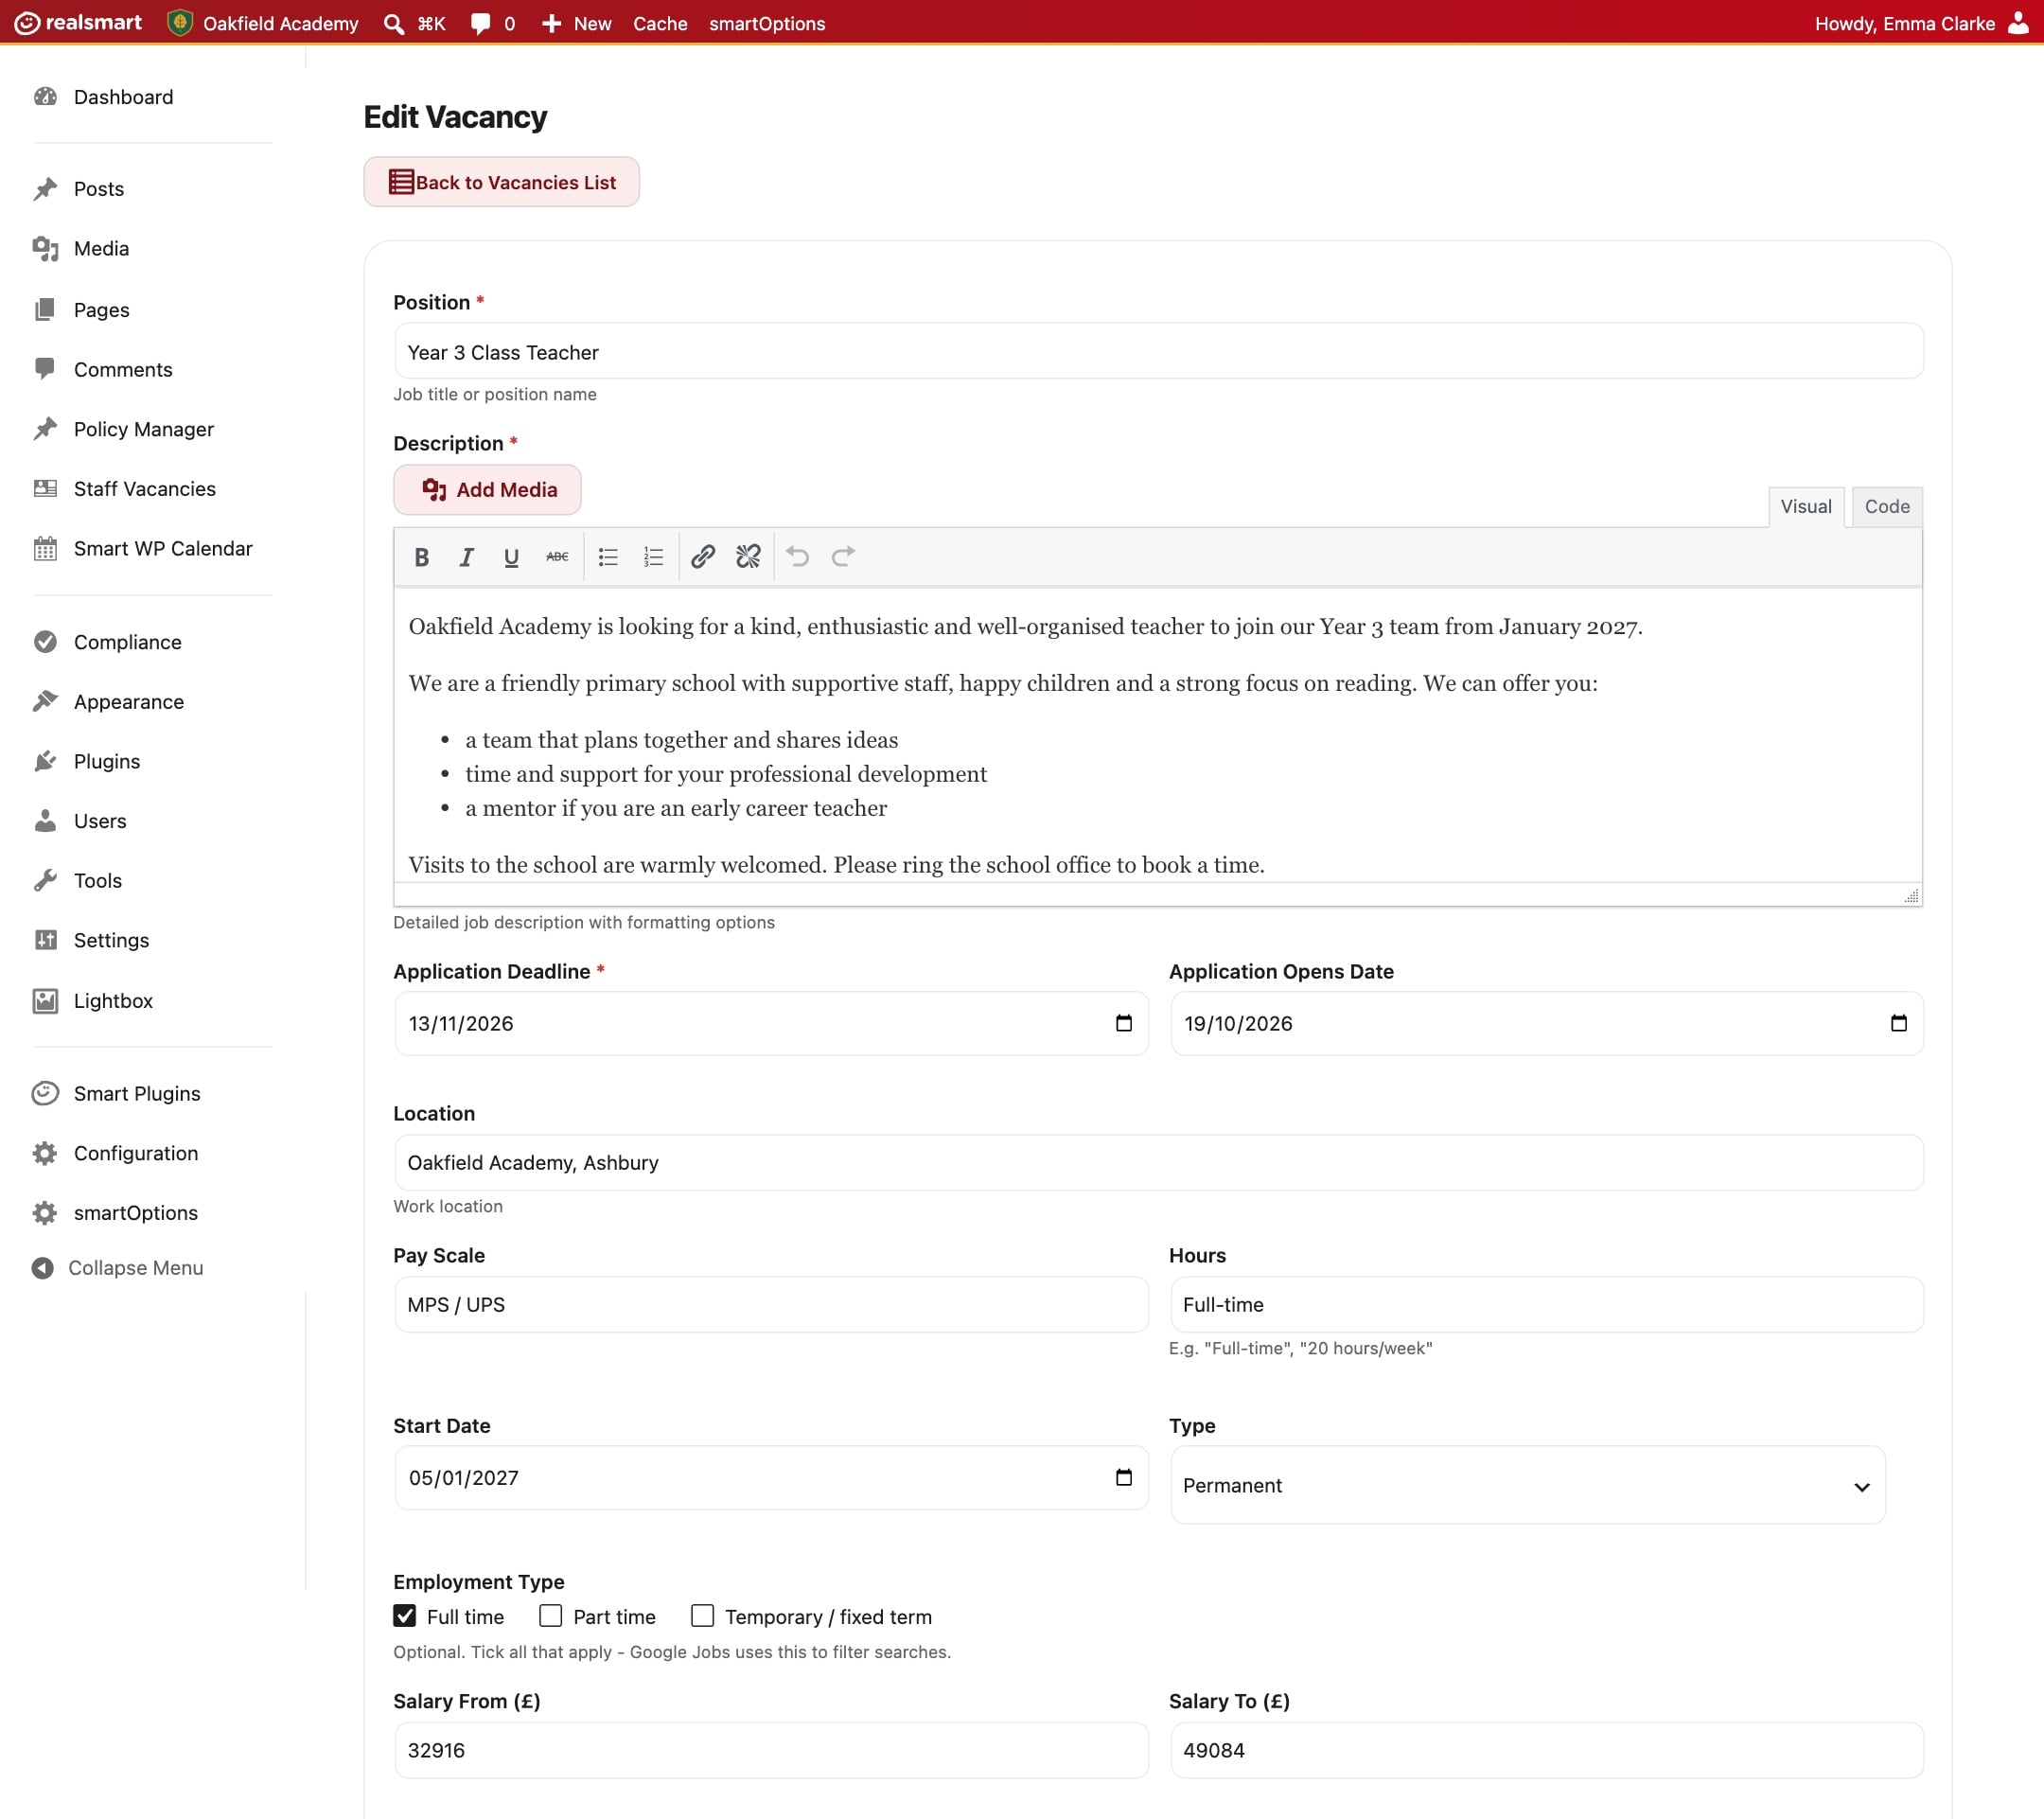Collapse the sidebar menu

tap(118, 1268)
